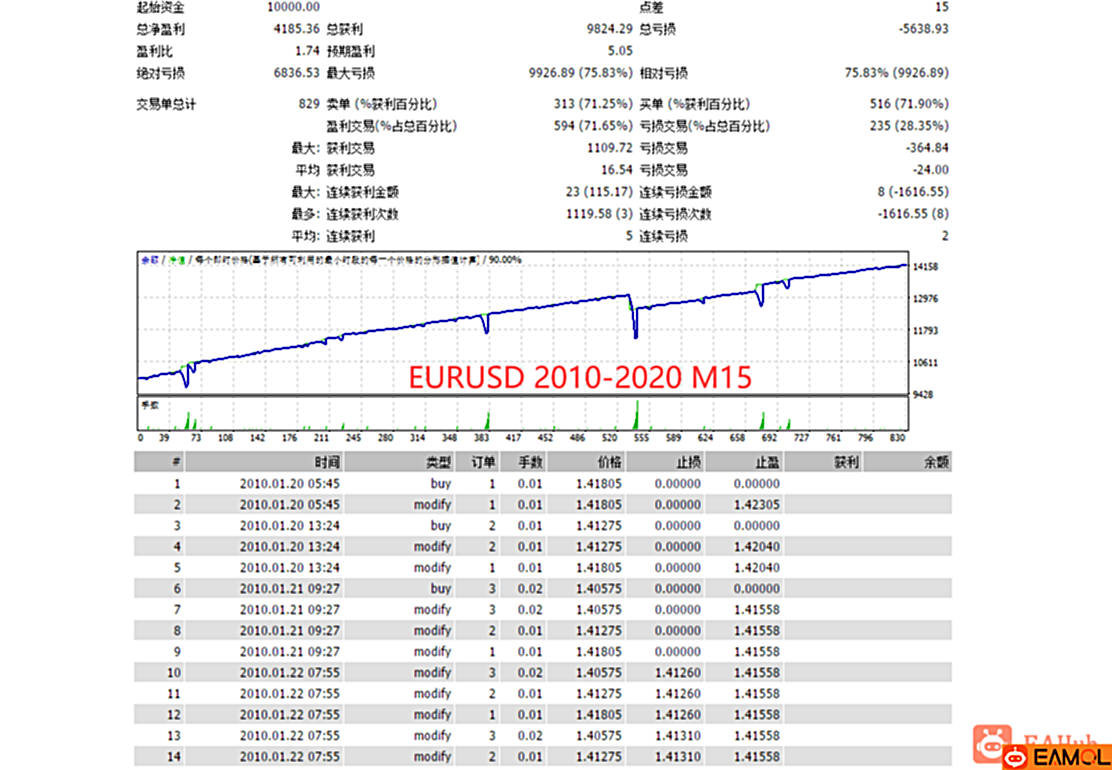Click the deepest equity dip on chart
The width and height of the screenshot is (1112, 770).
click(x=635, y=335)
